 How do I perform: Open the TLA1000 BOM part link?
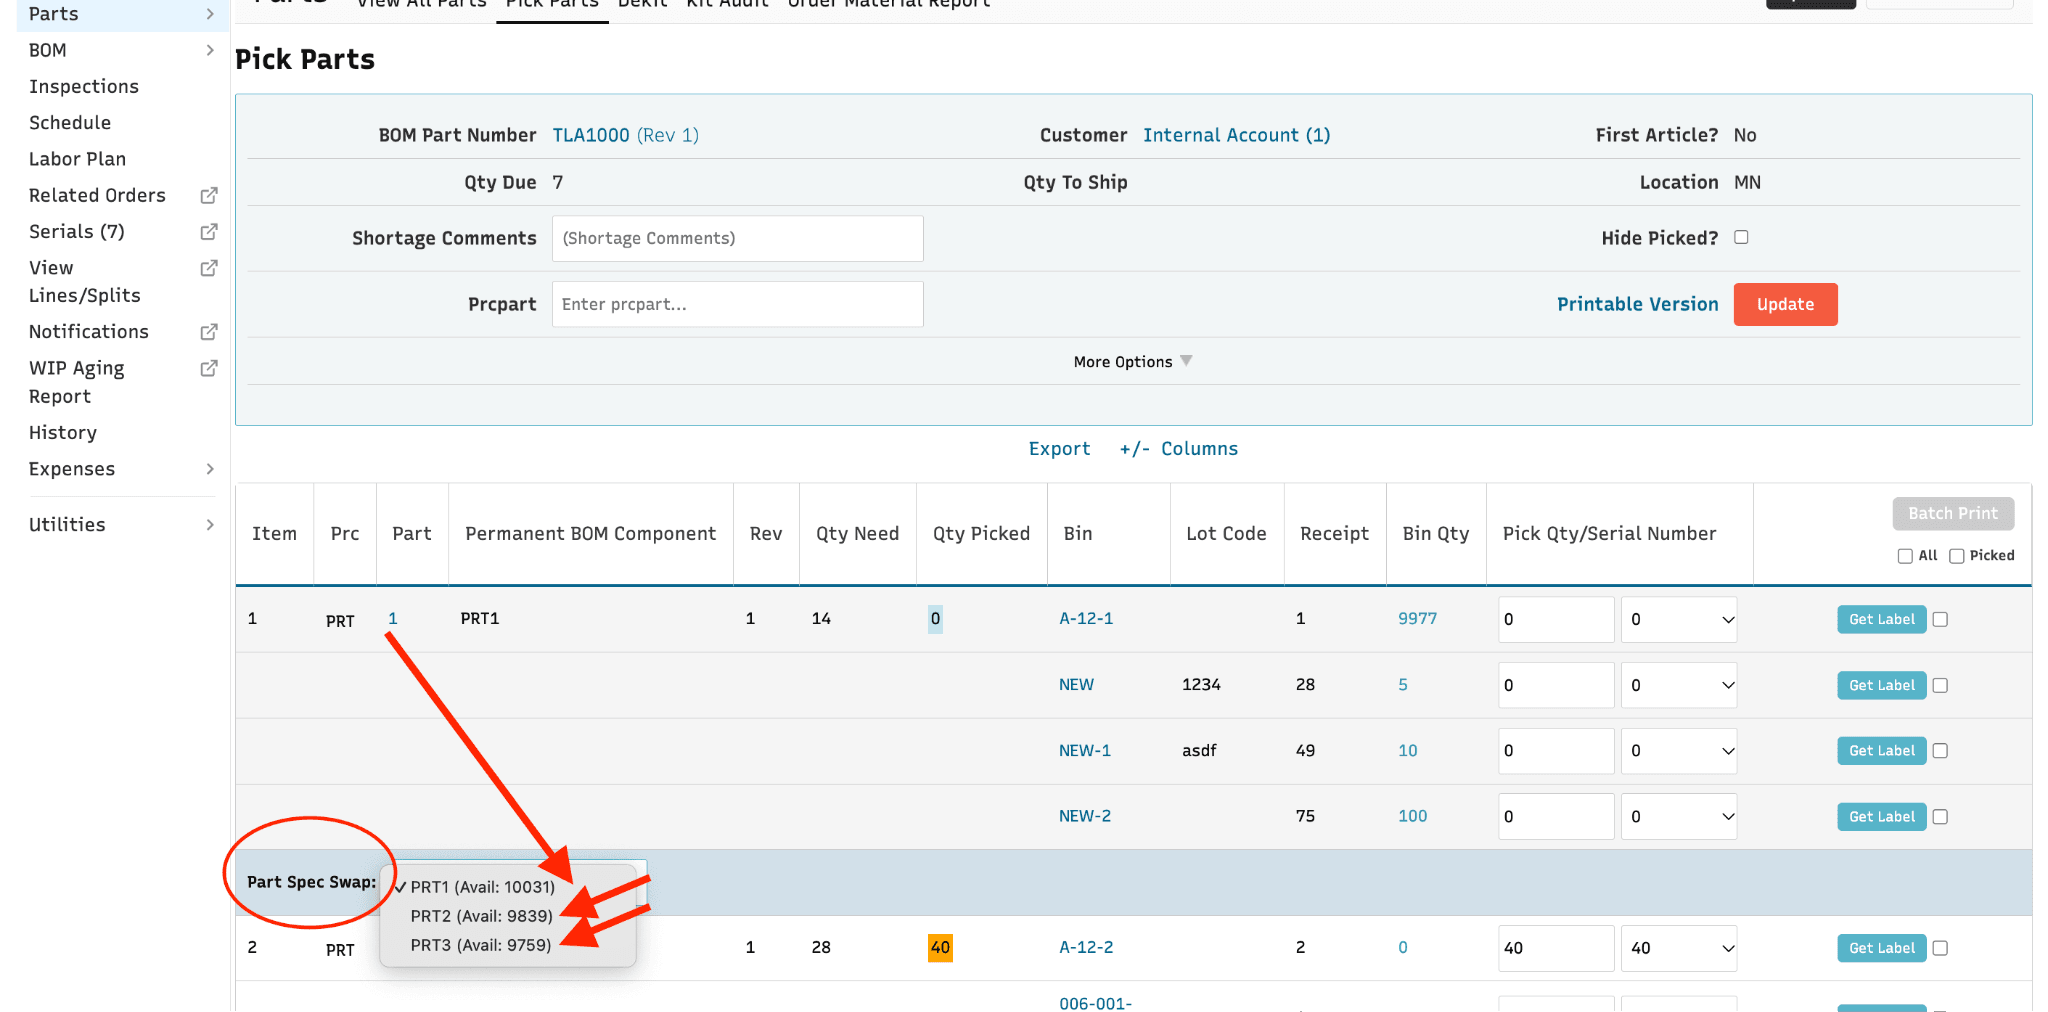[x=591, y=135]
